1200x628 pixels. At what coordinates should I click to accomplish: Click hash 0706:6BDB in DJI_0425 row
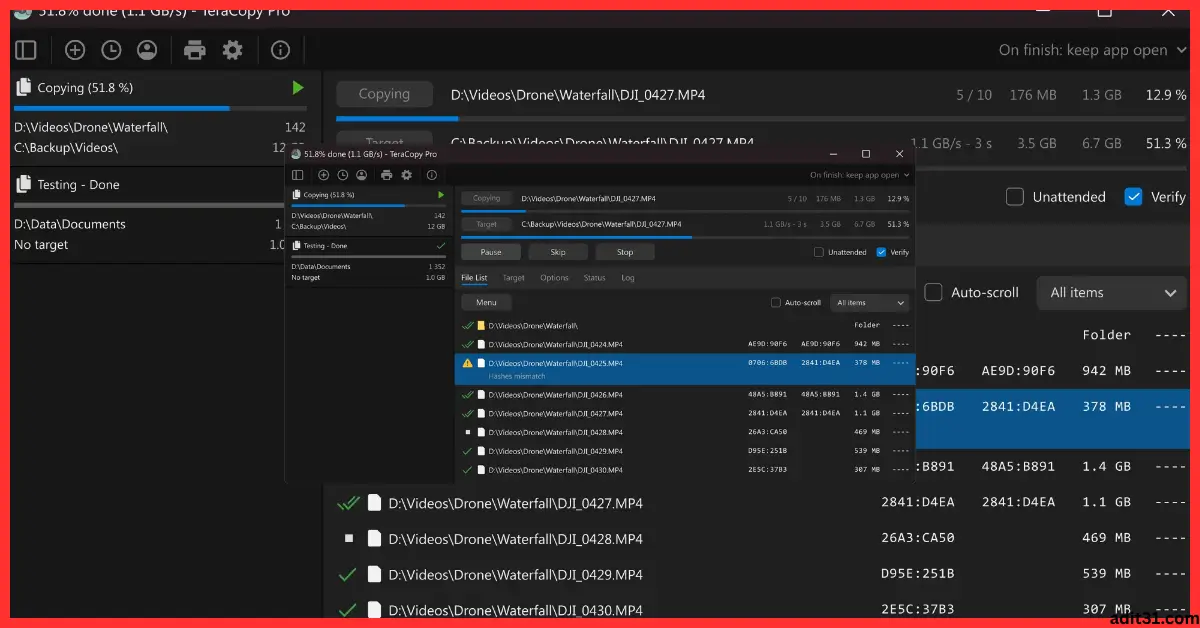pyautogui.click(x=767, y=363)
